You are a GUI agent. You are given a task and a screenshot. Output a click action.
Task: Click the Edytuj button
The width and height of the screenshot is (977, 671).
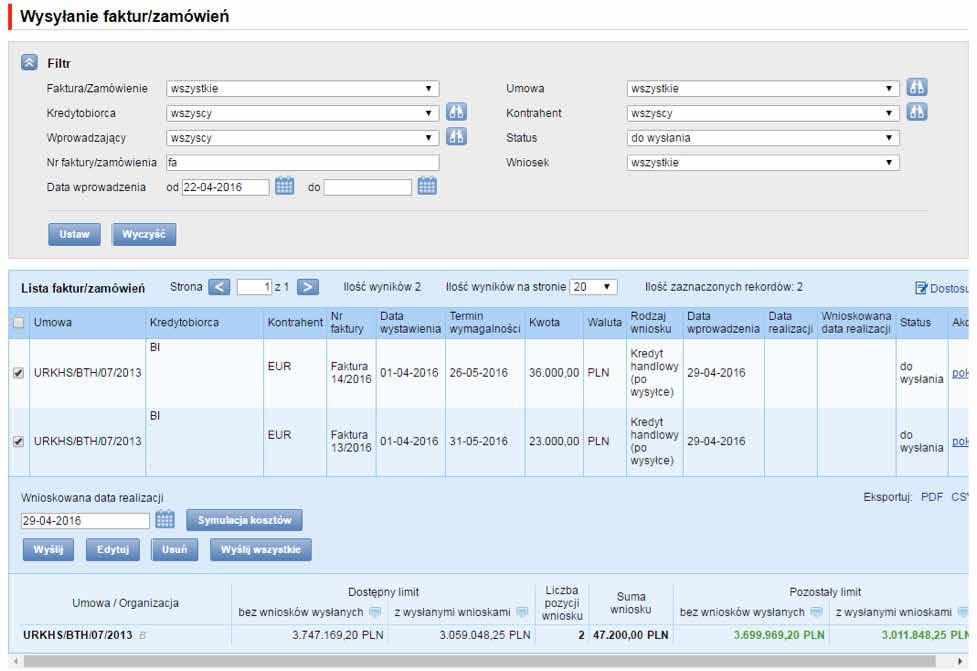pos(113,550)
